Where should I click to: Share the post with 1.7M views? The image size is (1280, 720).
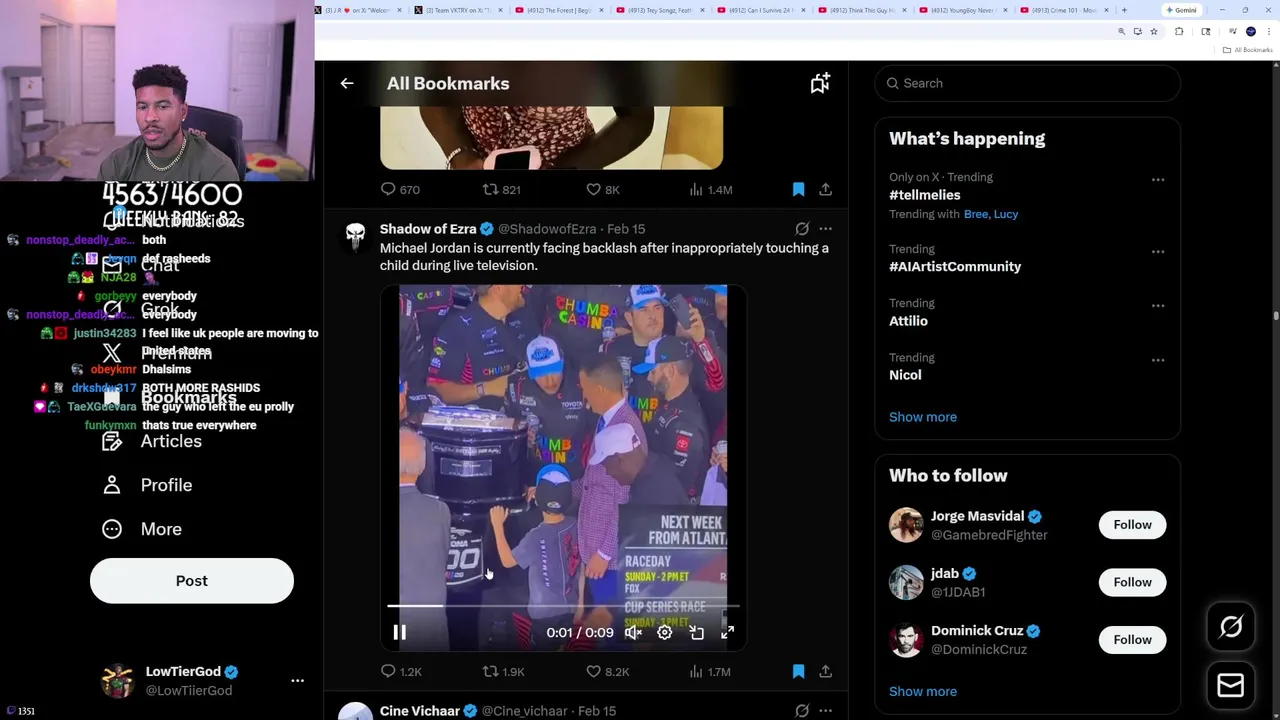825,672
